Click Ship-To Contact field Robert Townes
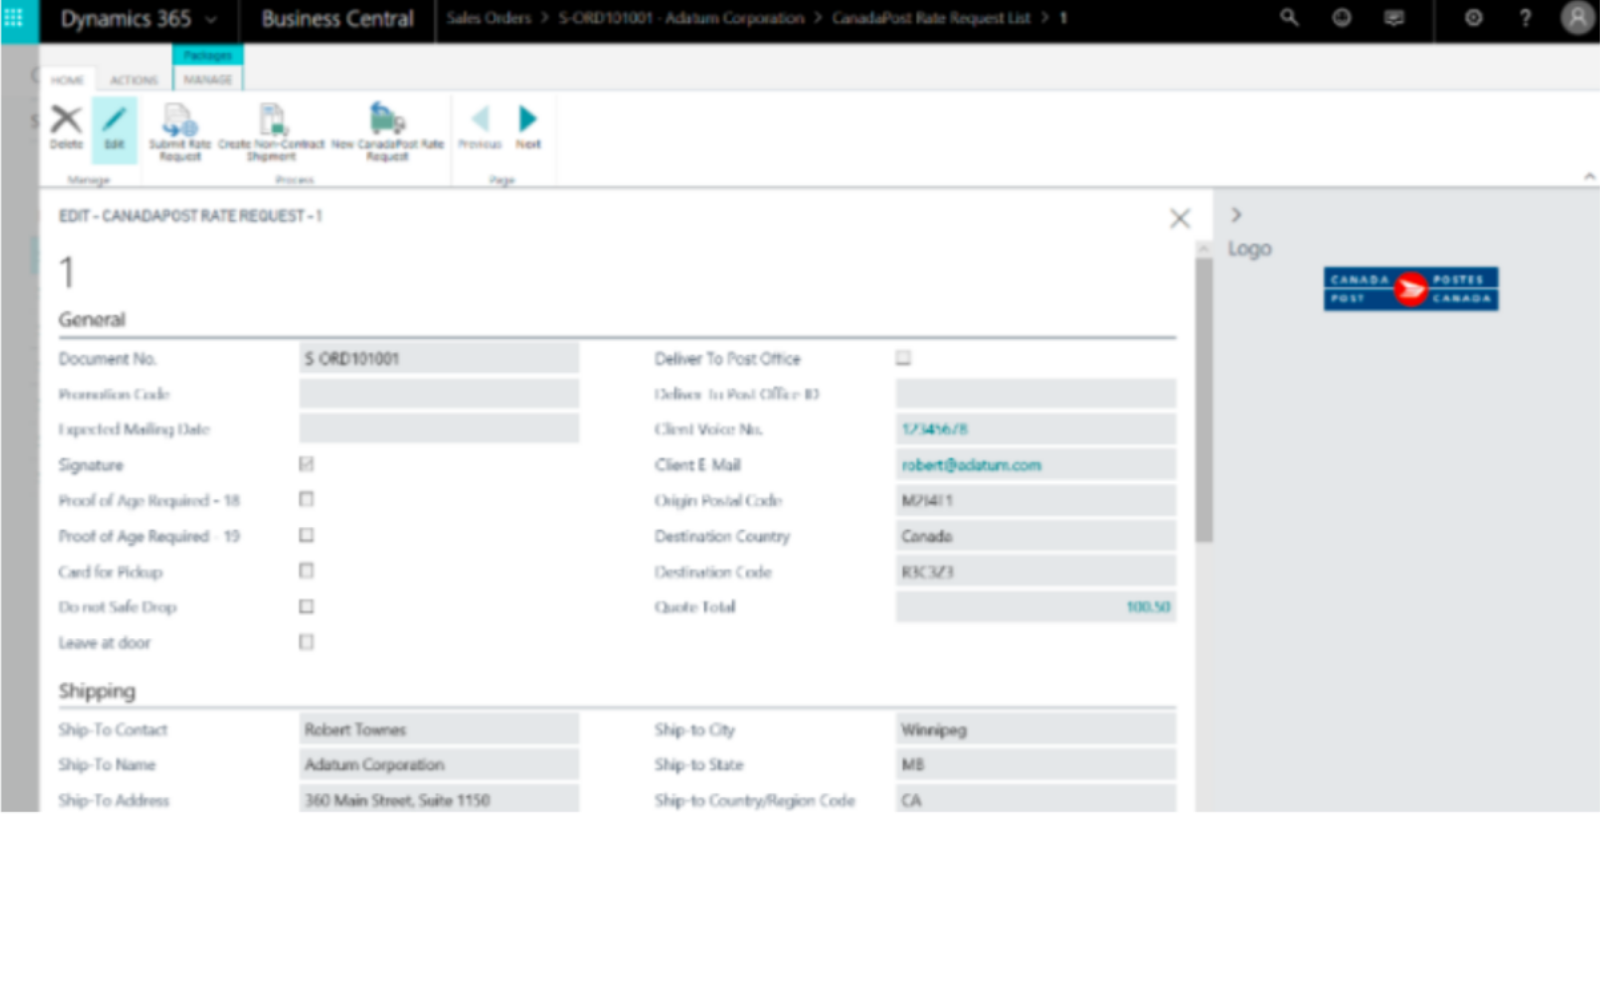 439,729
